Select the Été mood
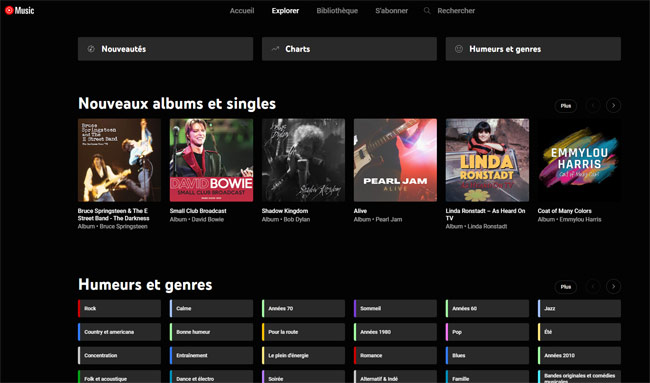Image resolution: width=650 pixels, height=383 pixels. [579, 332]
